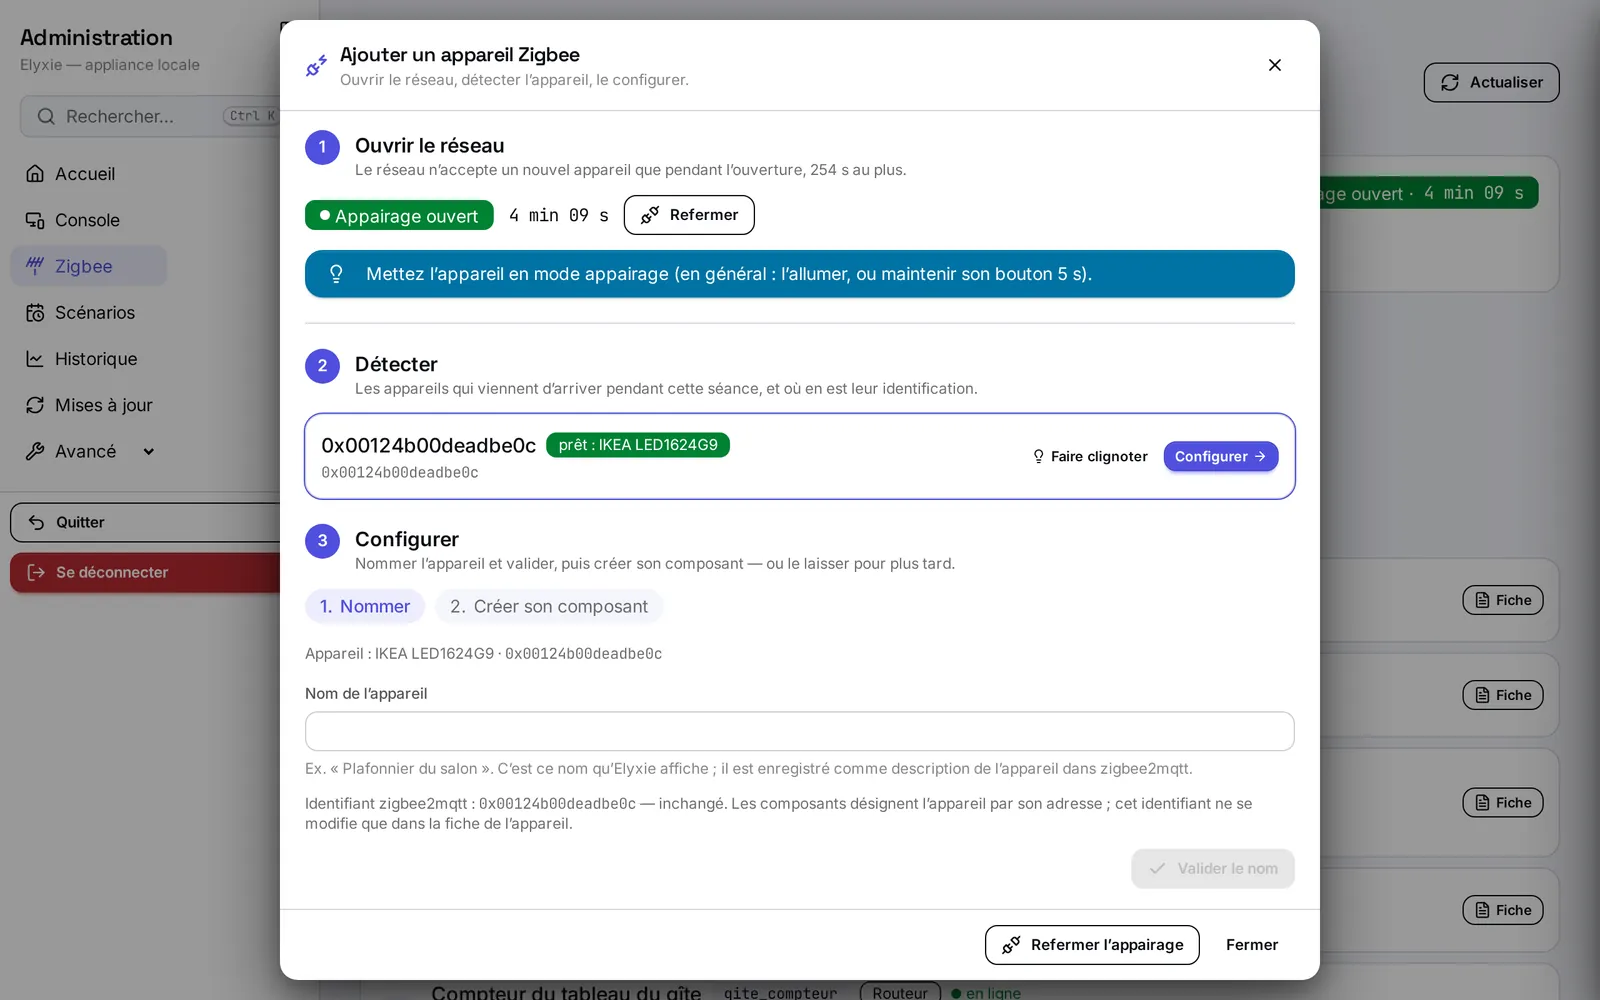Click the Routeur badge in background list
Viewport: 1600px width, 1000px height.
[900, 992]
